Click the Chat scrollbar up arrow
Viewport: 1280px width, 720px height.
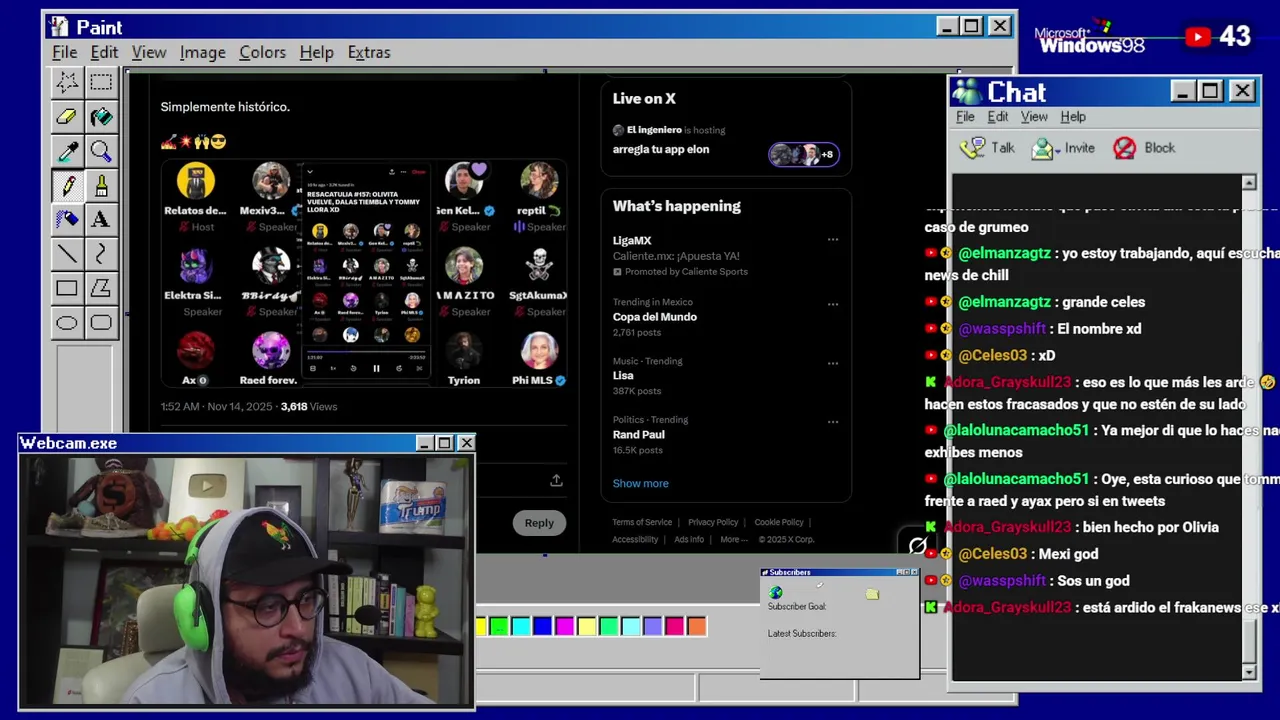pyautogui.click(x=1248, y=183)
